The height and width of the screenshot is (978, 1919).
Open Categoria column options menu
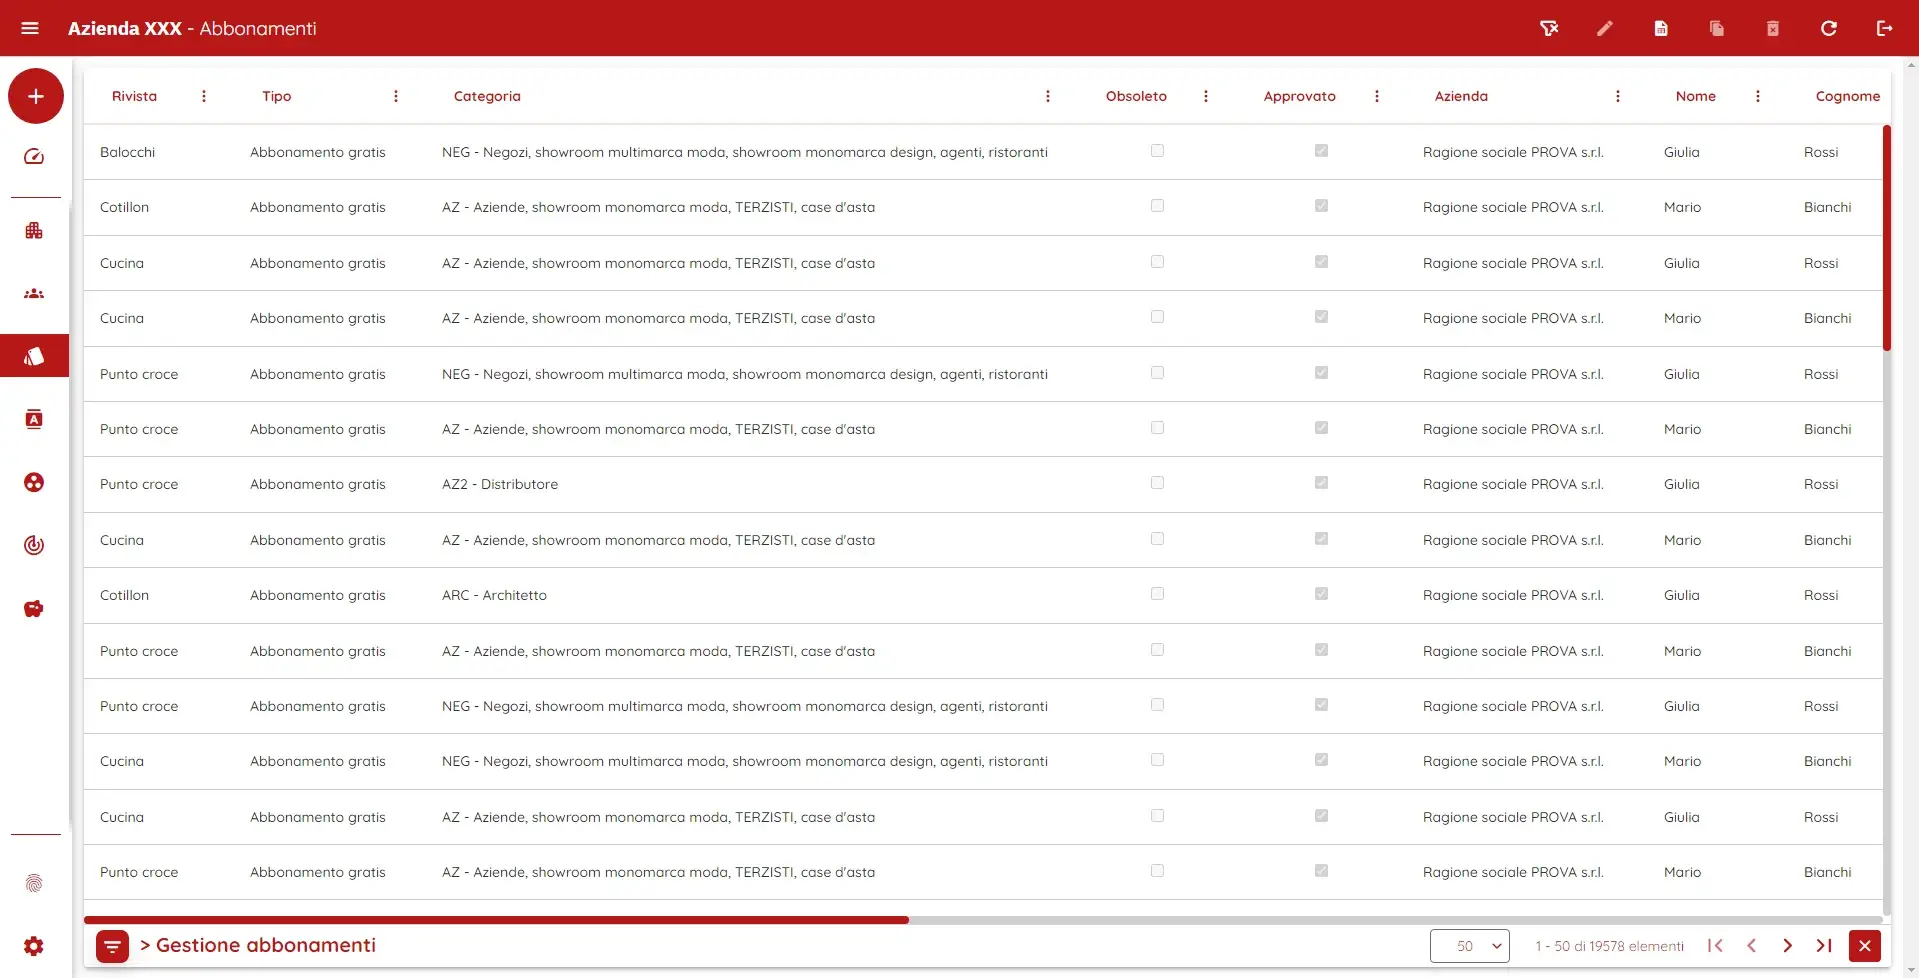pos(1048,96)
